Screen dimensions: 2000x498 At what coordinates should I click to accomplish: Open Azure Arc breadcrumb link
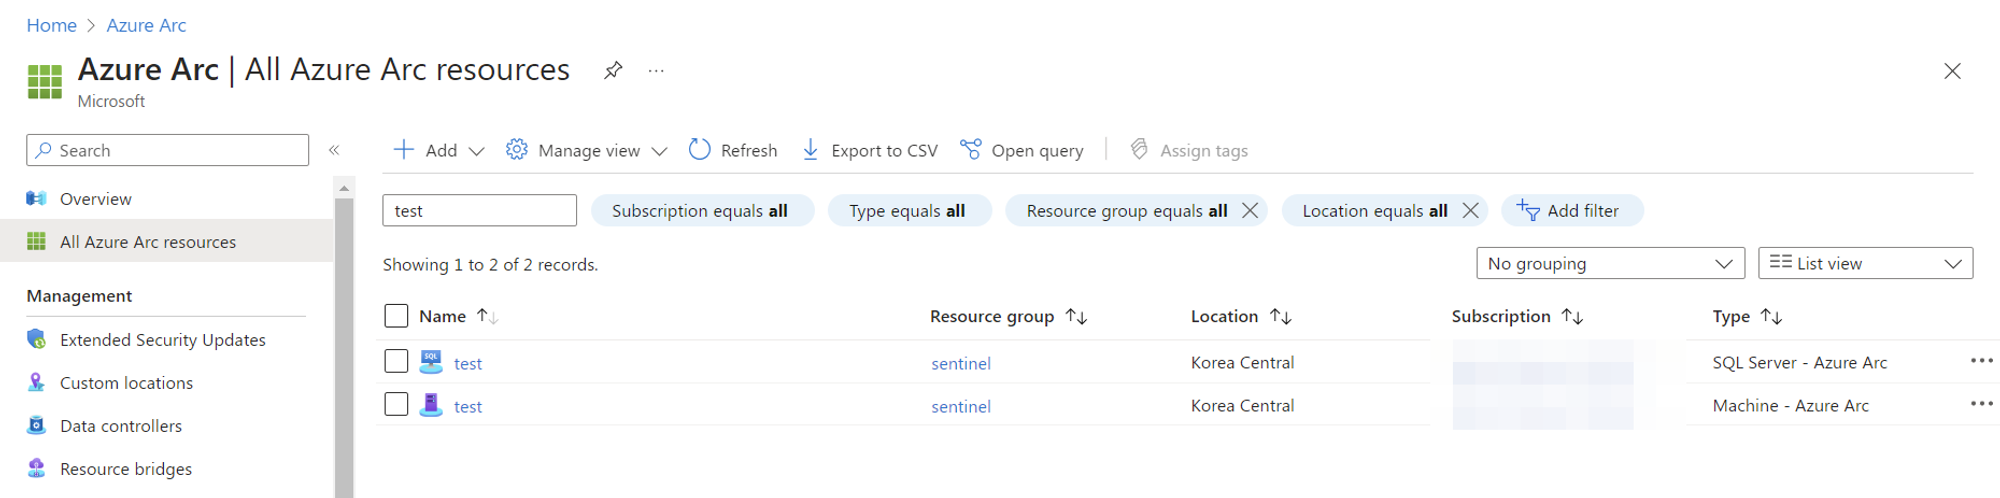[146, 25]
